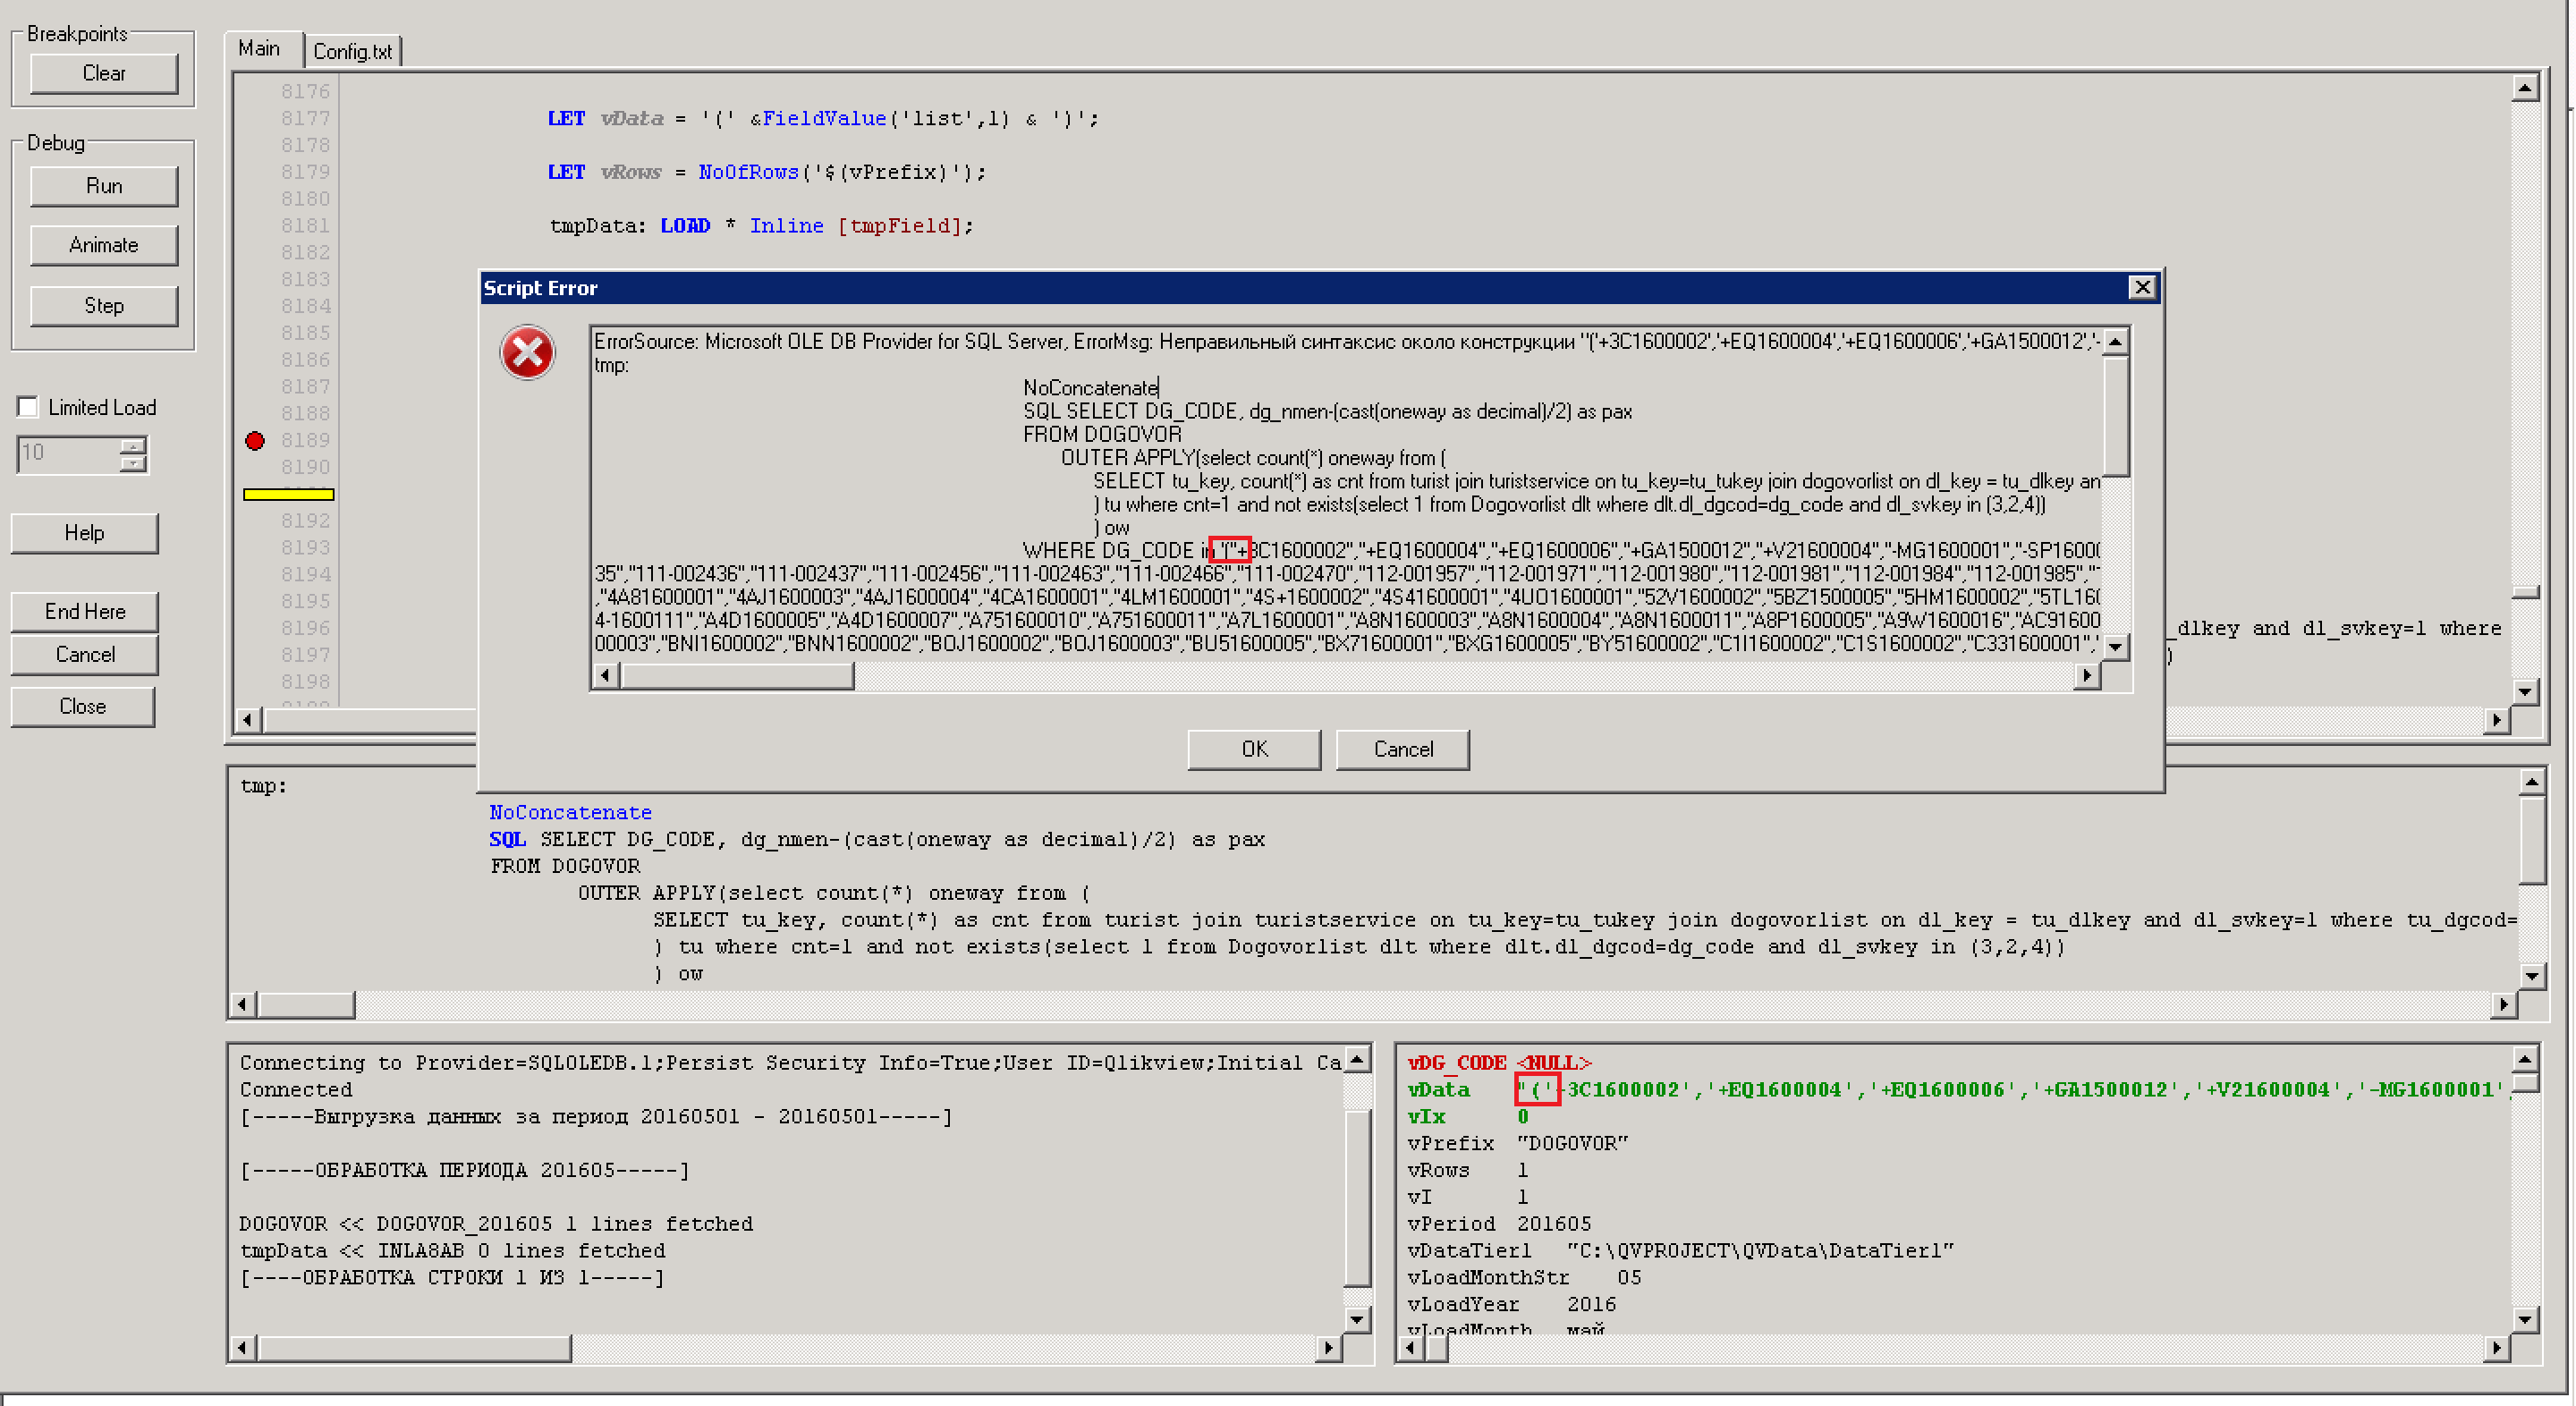The height and width of the screenshot is (1406, 2576).
Task: Enable the Limited Load checkbox
Action: tap(28, 407)
